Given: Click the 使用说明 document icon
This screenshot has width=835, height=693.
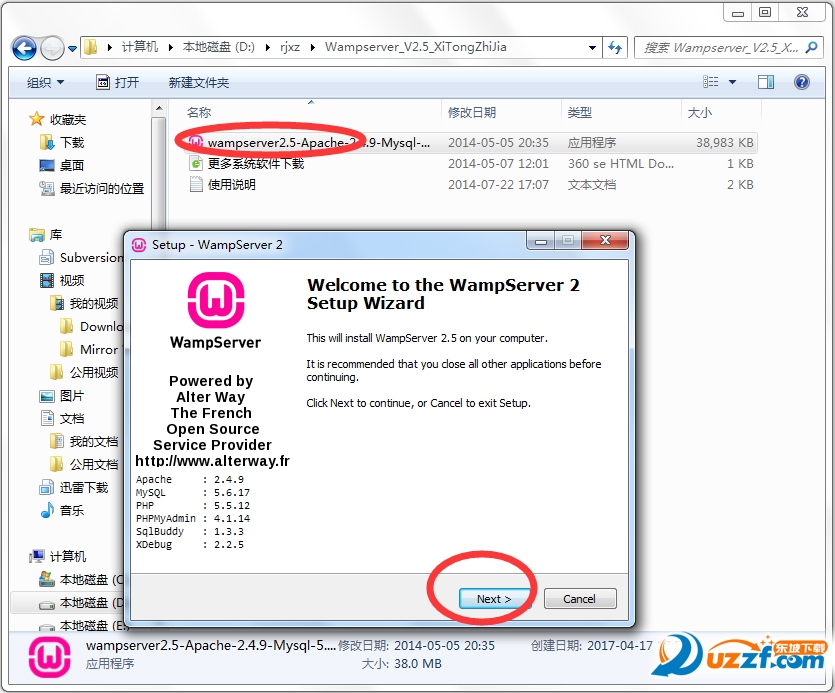Looking at the screenshot, I should [196, 184].
